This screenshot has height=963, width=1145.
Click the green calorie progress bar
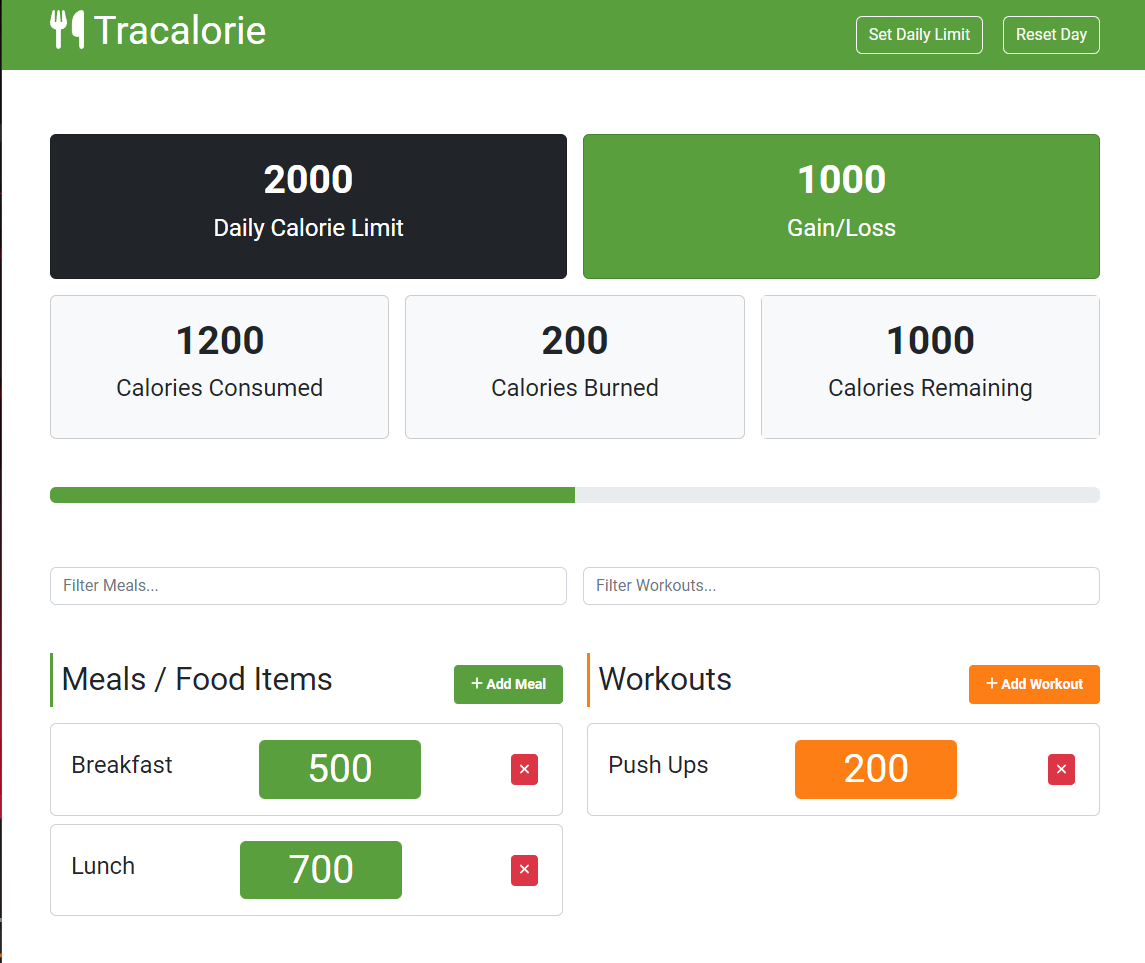click(x=312, y=495)
